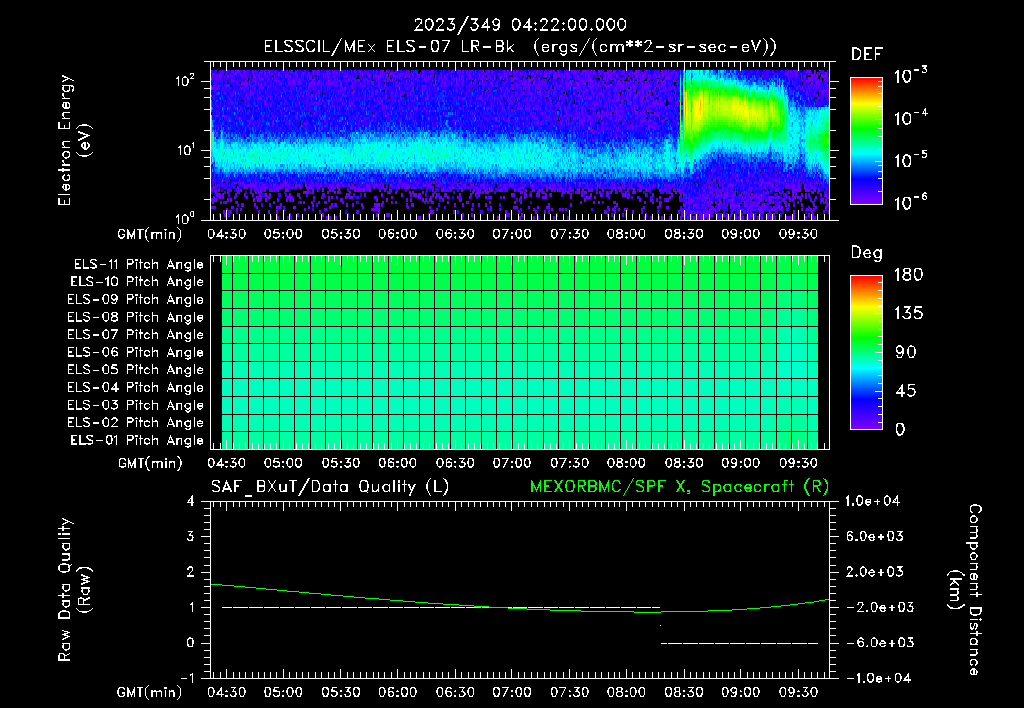Click the 06:00 tick label under pitch angle panel
Image resolution: width=1024 pixels, height=708 pixels.
tap(398, 463)
